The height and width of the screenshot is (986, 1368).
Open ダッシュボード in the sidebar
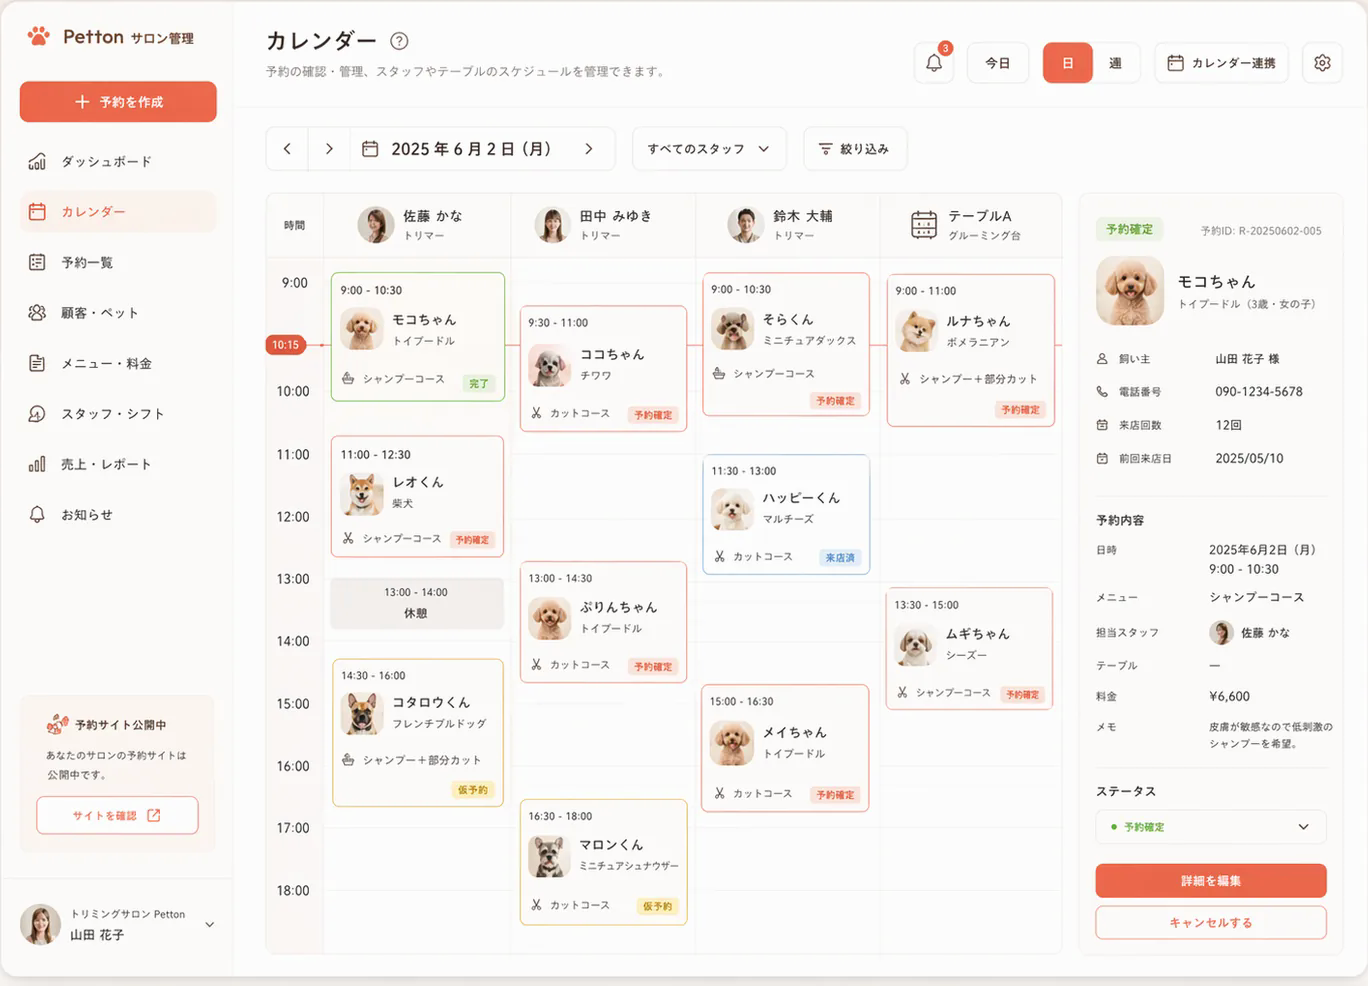[118, 161]
